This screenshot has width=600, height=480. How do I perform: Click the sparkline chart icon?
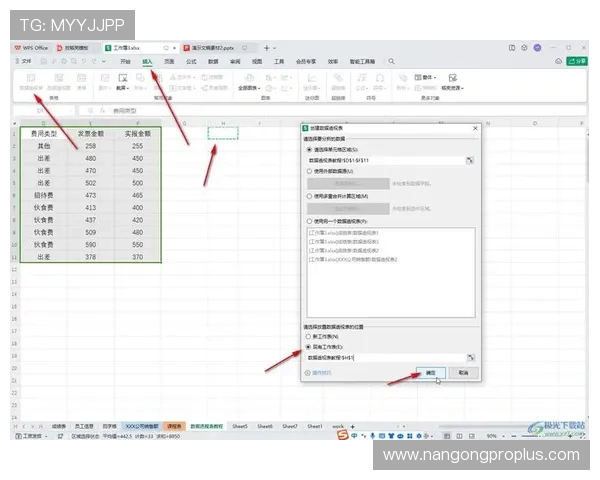(x=312, y=78)
